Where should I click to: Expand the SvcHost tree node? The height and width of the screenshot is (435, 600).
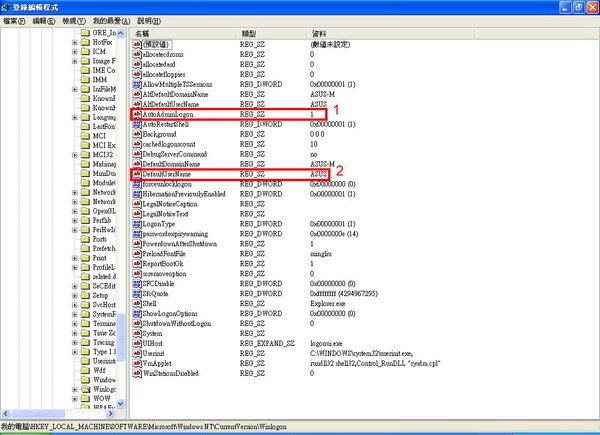(x=75, y=305)
